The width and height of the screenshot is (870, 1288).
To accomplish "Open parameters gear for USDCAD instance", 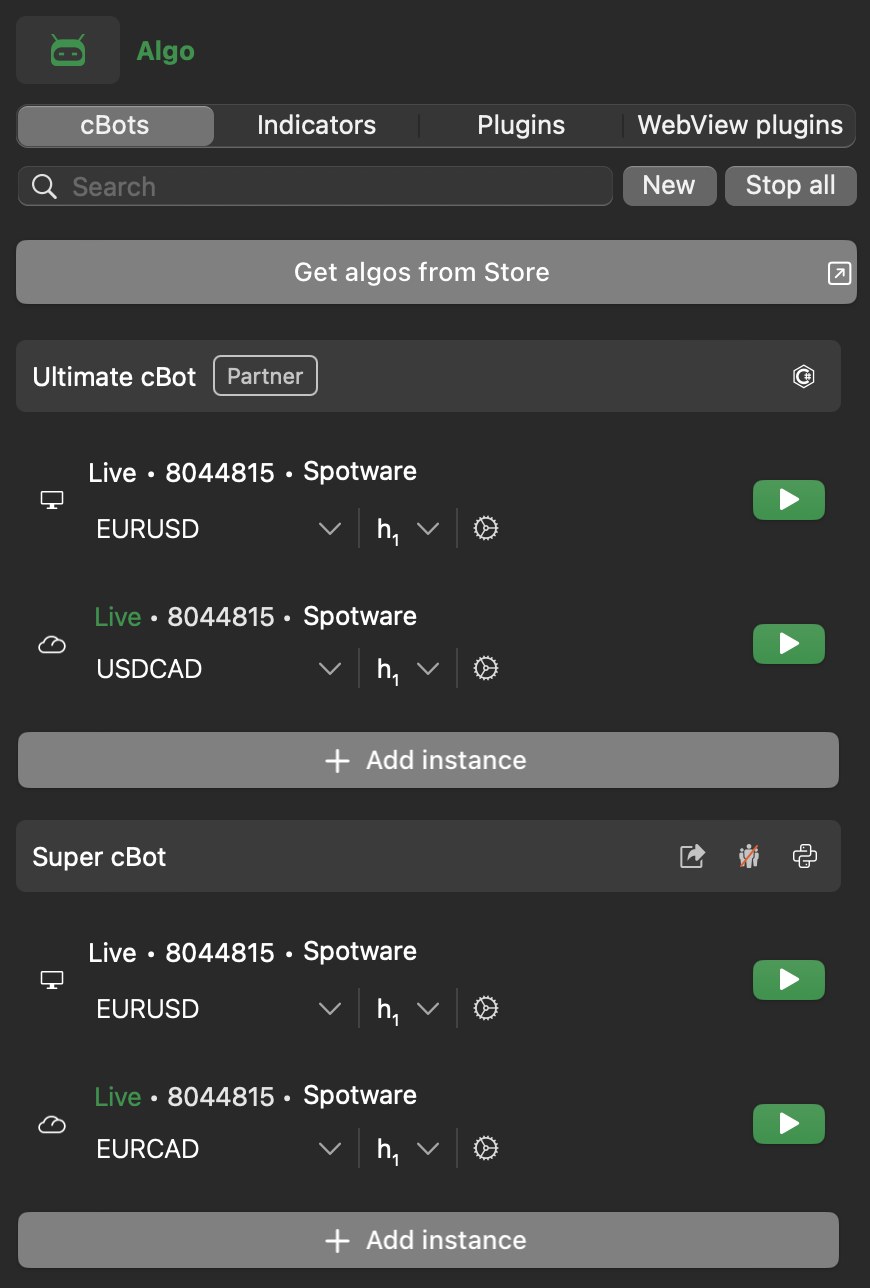I will point(485,669).
